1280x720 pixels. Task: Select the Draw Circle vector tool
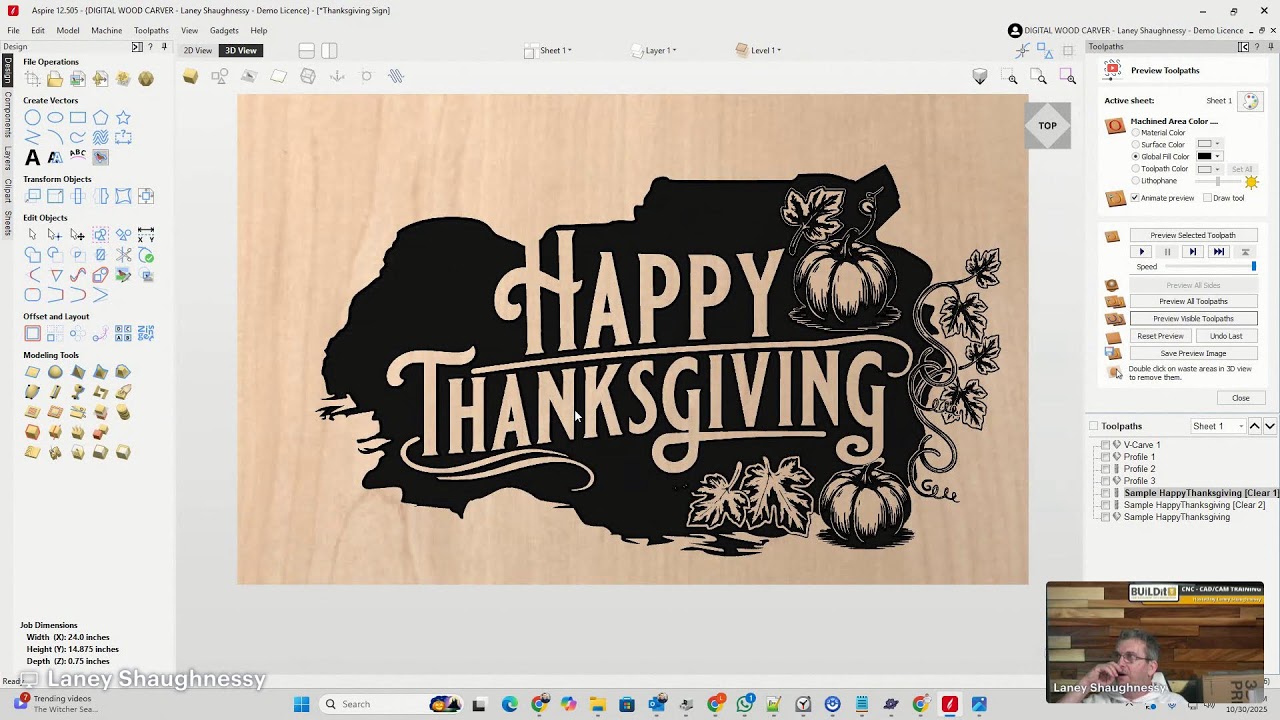pyautogui.click(x=33, y=118)
